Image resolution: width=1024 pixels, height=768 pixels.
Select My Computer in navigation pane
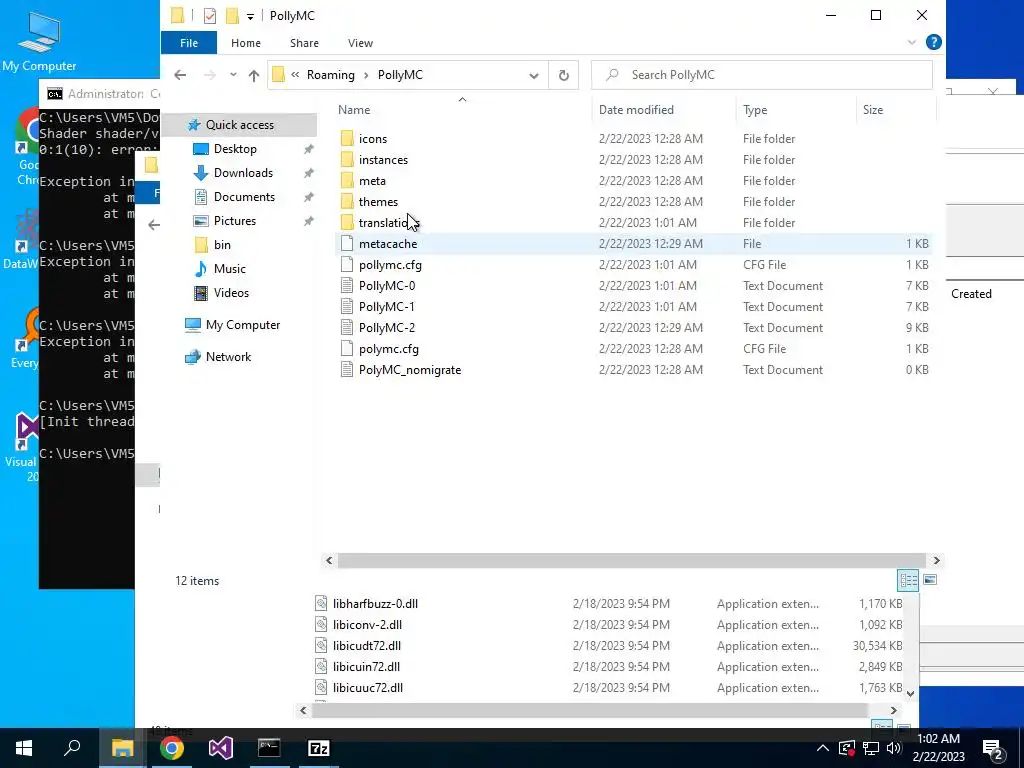[242, 325]
